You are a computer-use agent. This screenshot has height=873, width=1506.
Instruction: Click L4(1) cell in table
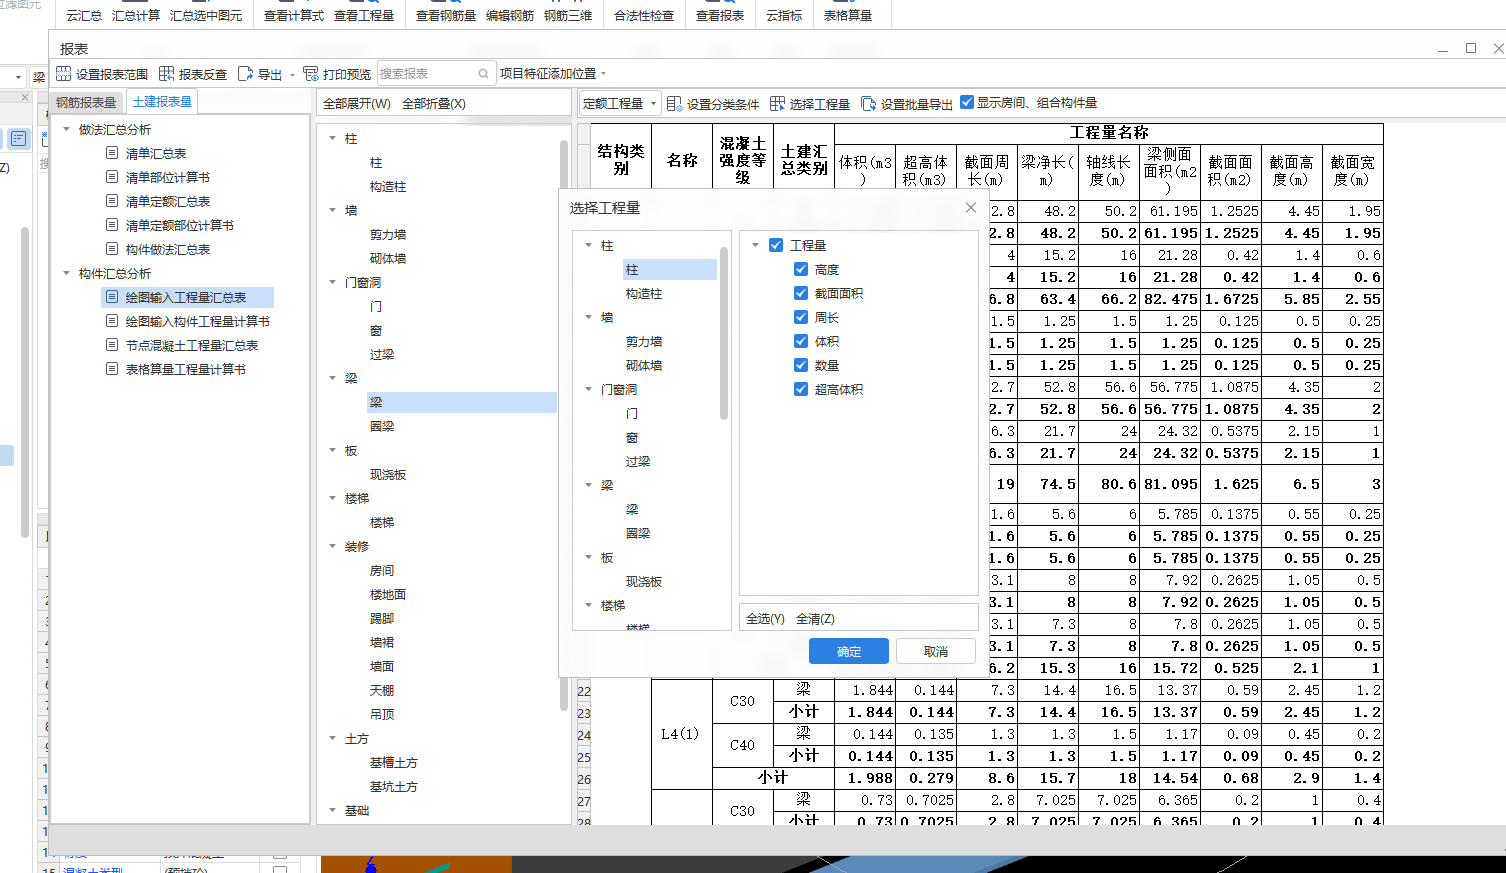tap(681, 734)
